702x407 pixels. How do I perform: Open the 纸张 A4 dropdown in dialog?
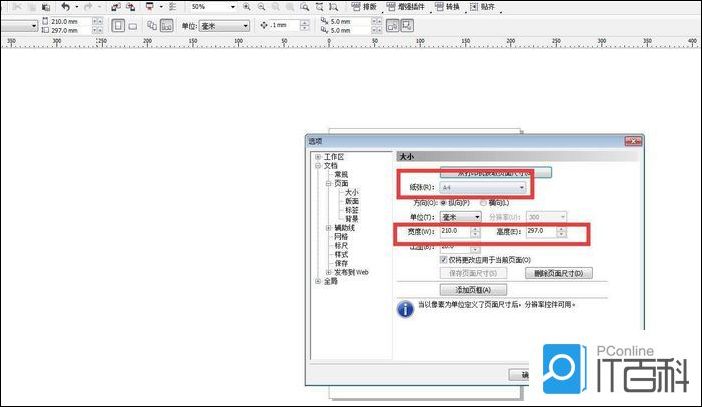coord(483,188)
